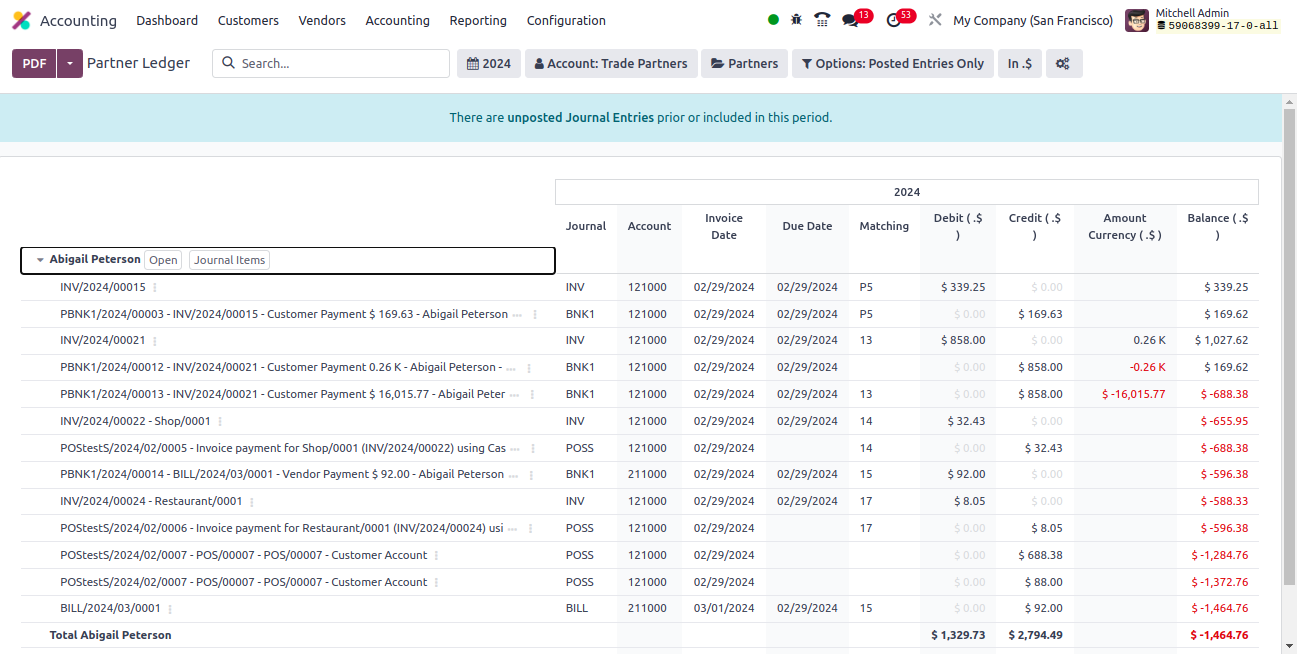Screen dimensions: 1297x654
Task: Open options menu for line BILL/2024/03/0001
Action: pyautogui.click(x=170, y=609)
